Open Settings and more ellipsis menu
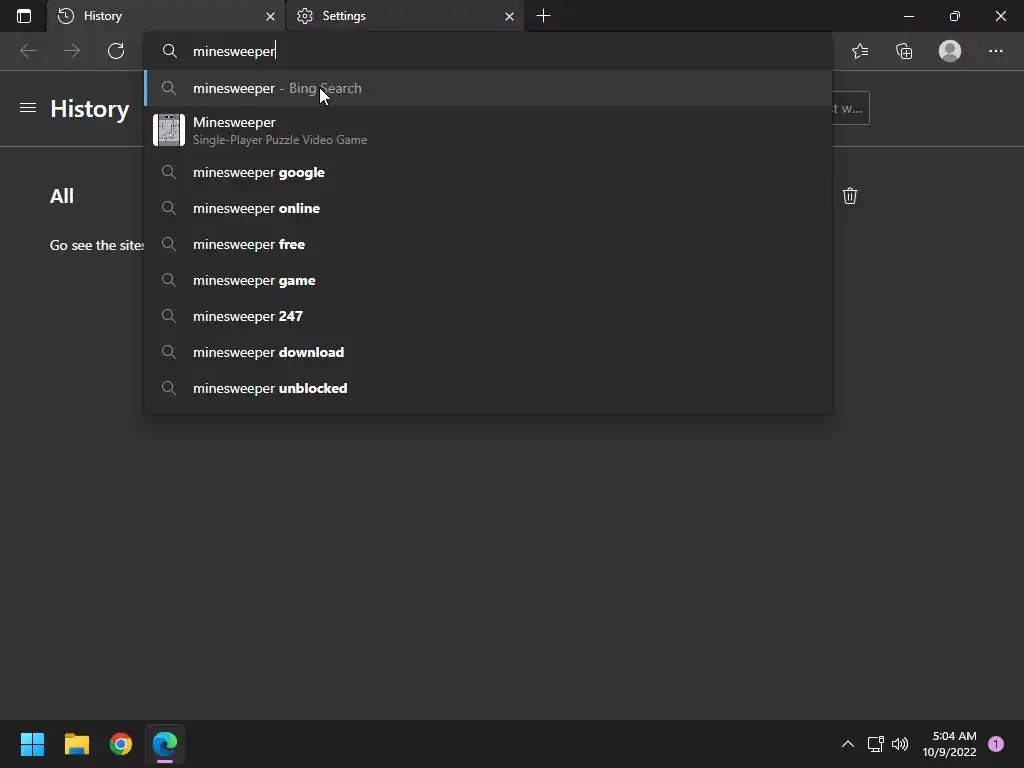This screenshot has width=1024, height=768. pyautogui.click(x=995, y=51)
